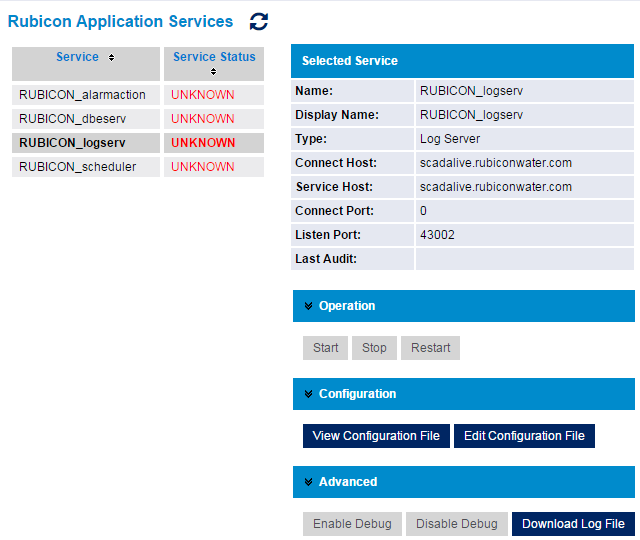This screenshot has height=540, width=640.
Task: Click Disable Debug button
Action: click(457, 524)
